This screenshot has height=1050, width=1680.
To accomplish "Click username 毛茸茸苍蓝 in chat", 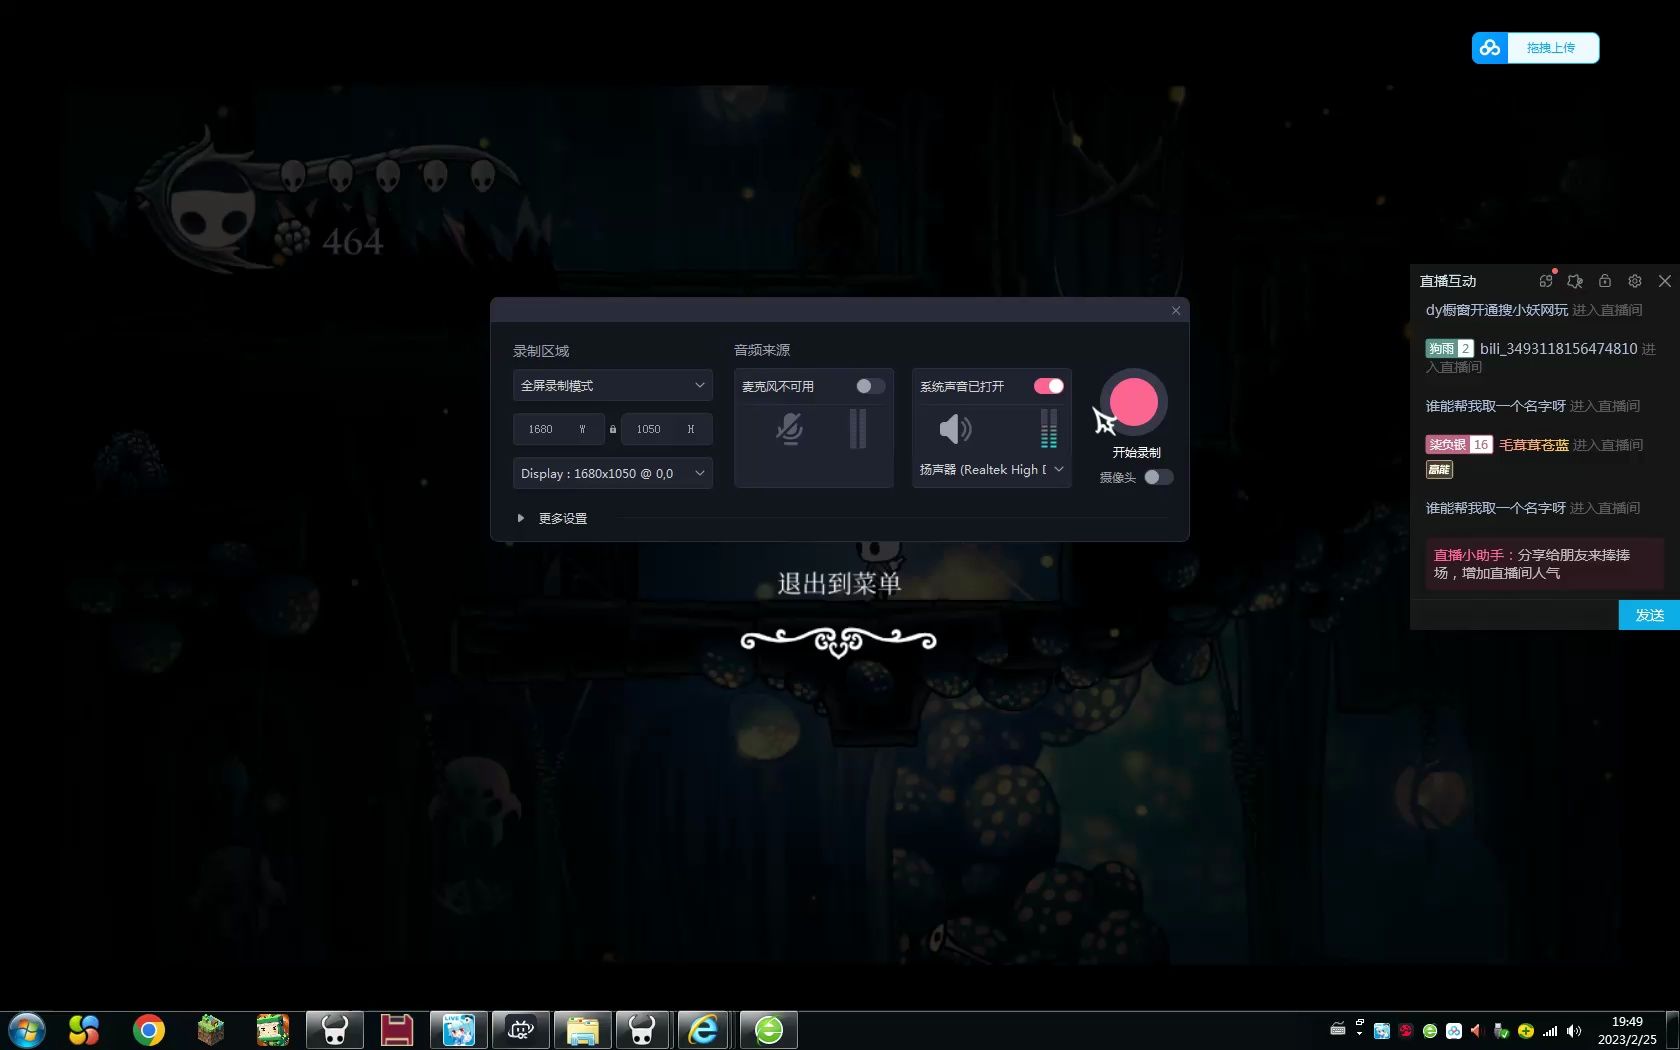I will click(1534, 445).
